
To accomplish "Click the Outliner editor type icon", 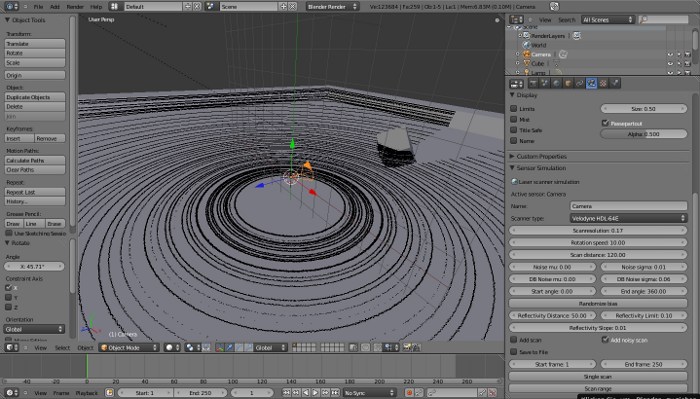I will click(516, 20).
